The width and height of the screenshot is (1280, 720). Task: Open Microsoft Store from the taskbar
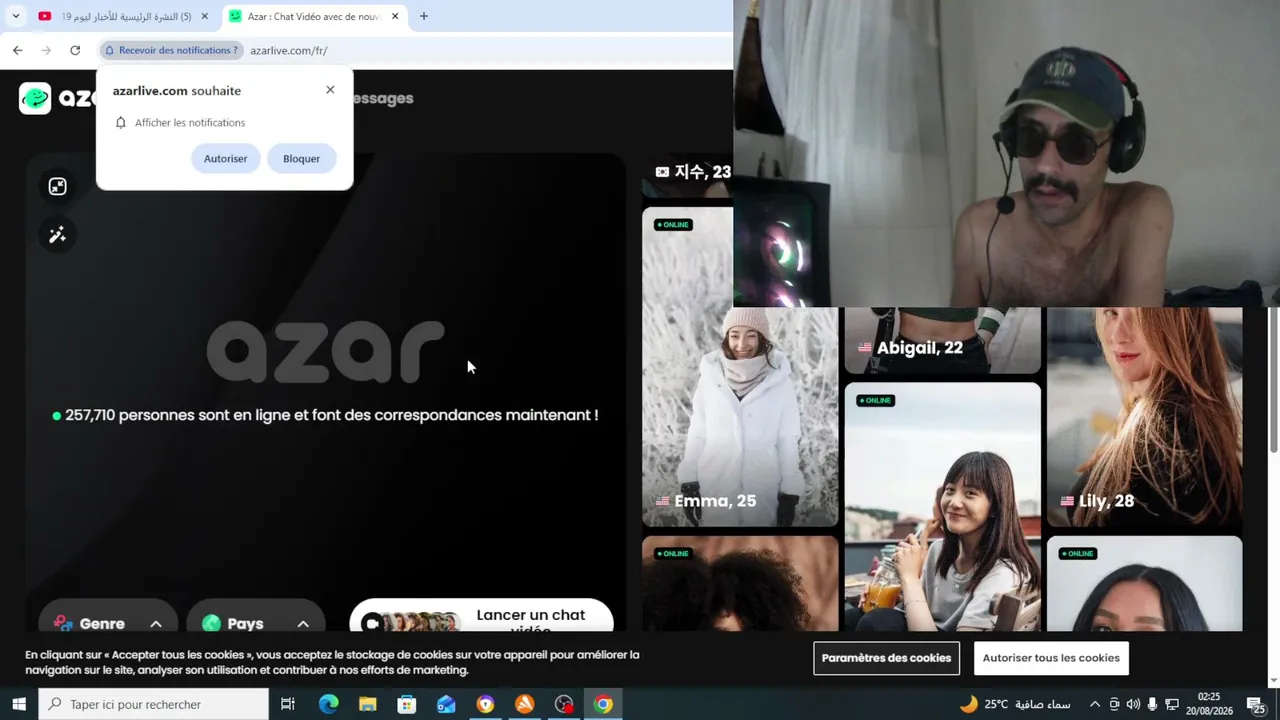[406, 704]
